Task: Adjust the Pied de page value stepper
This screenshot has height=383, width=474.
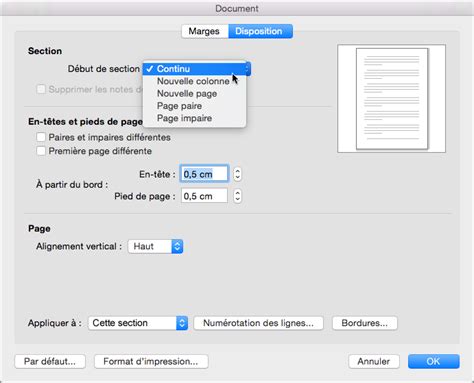Action: click(x=237, y=196)
